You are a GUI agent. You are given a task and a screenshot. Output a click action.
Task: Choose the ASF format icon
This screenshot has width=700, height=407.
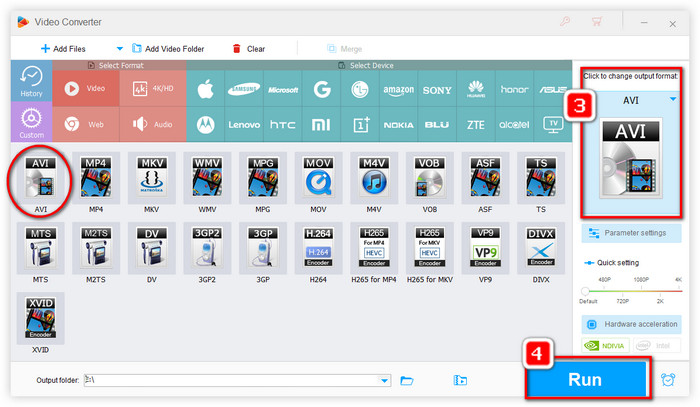pyautogui.click(x=485, y=178)
